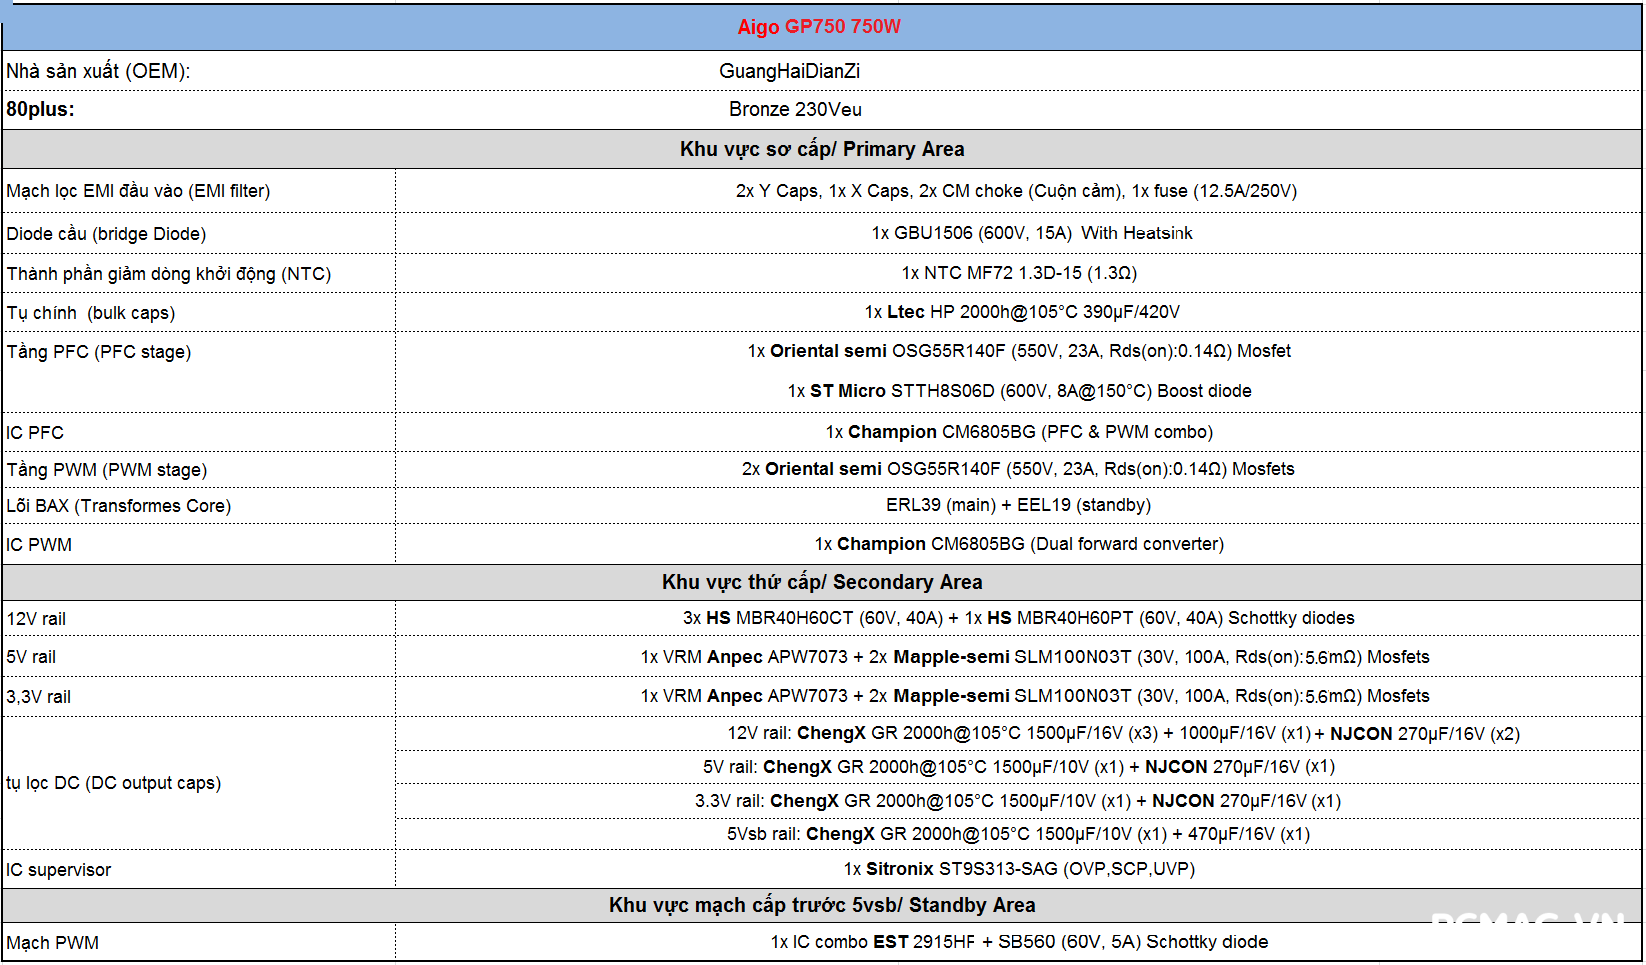1646x965 pixels.
Task: Click the Aigo GP750 750W title header
Action: 819,27
